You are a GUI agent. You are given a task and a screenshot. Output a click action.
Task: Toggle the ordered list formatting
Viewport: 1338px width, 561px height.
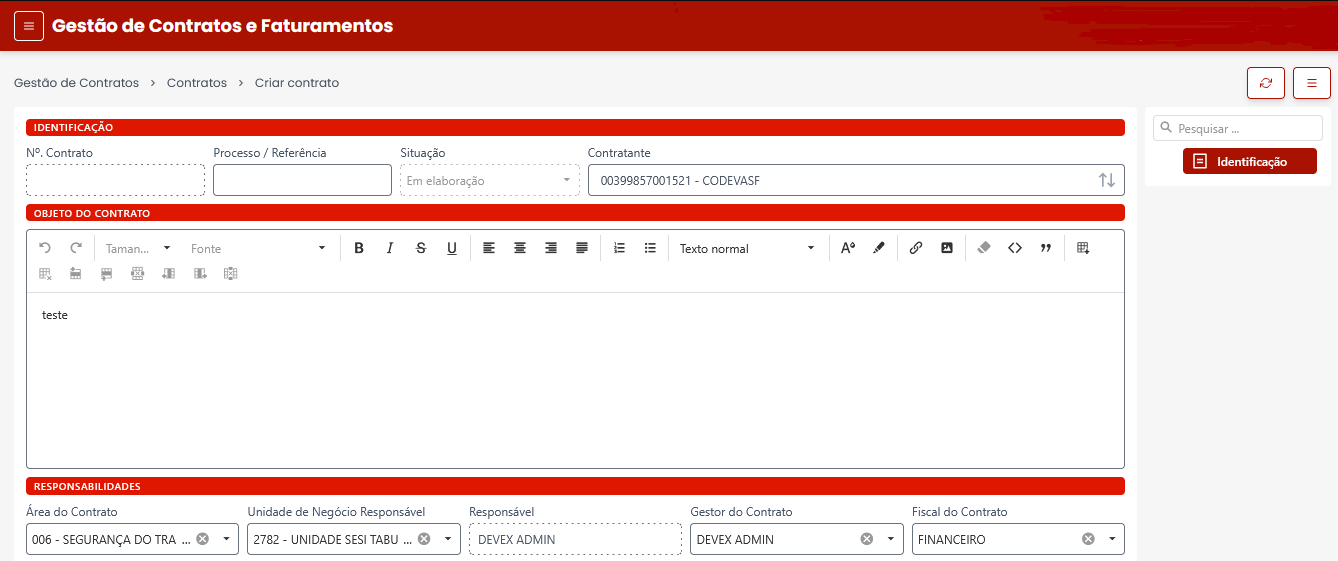tap(619, 248)
